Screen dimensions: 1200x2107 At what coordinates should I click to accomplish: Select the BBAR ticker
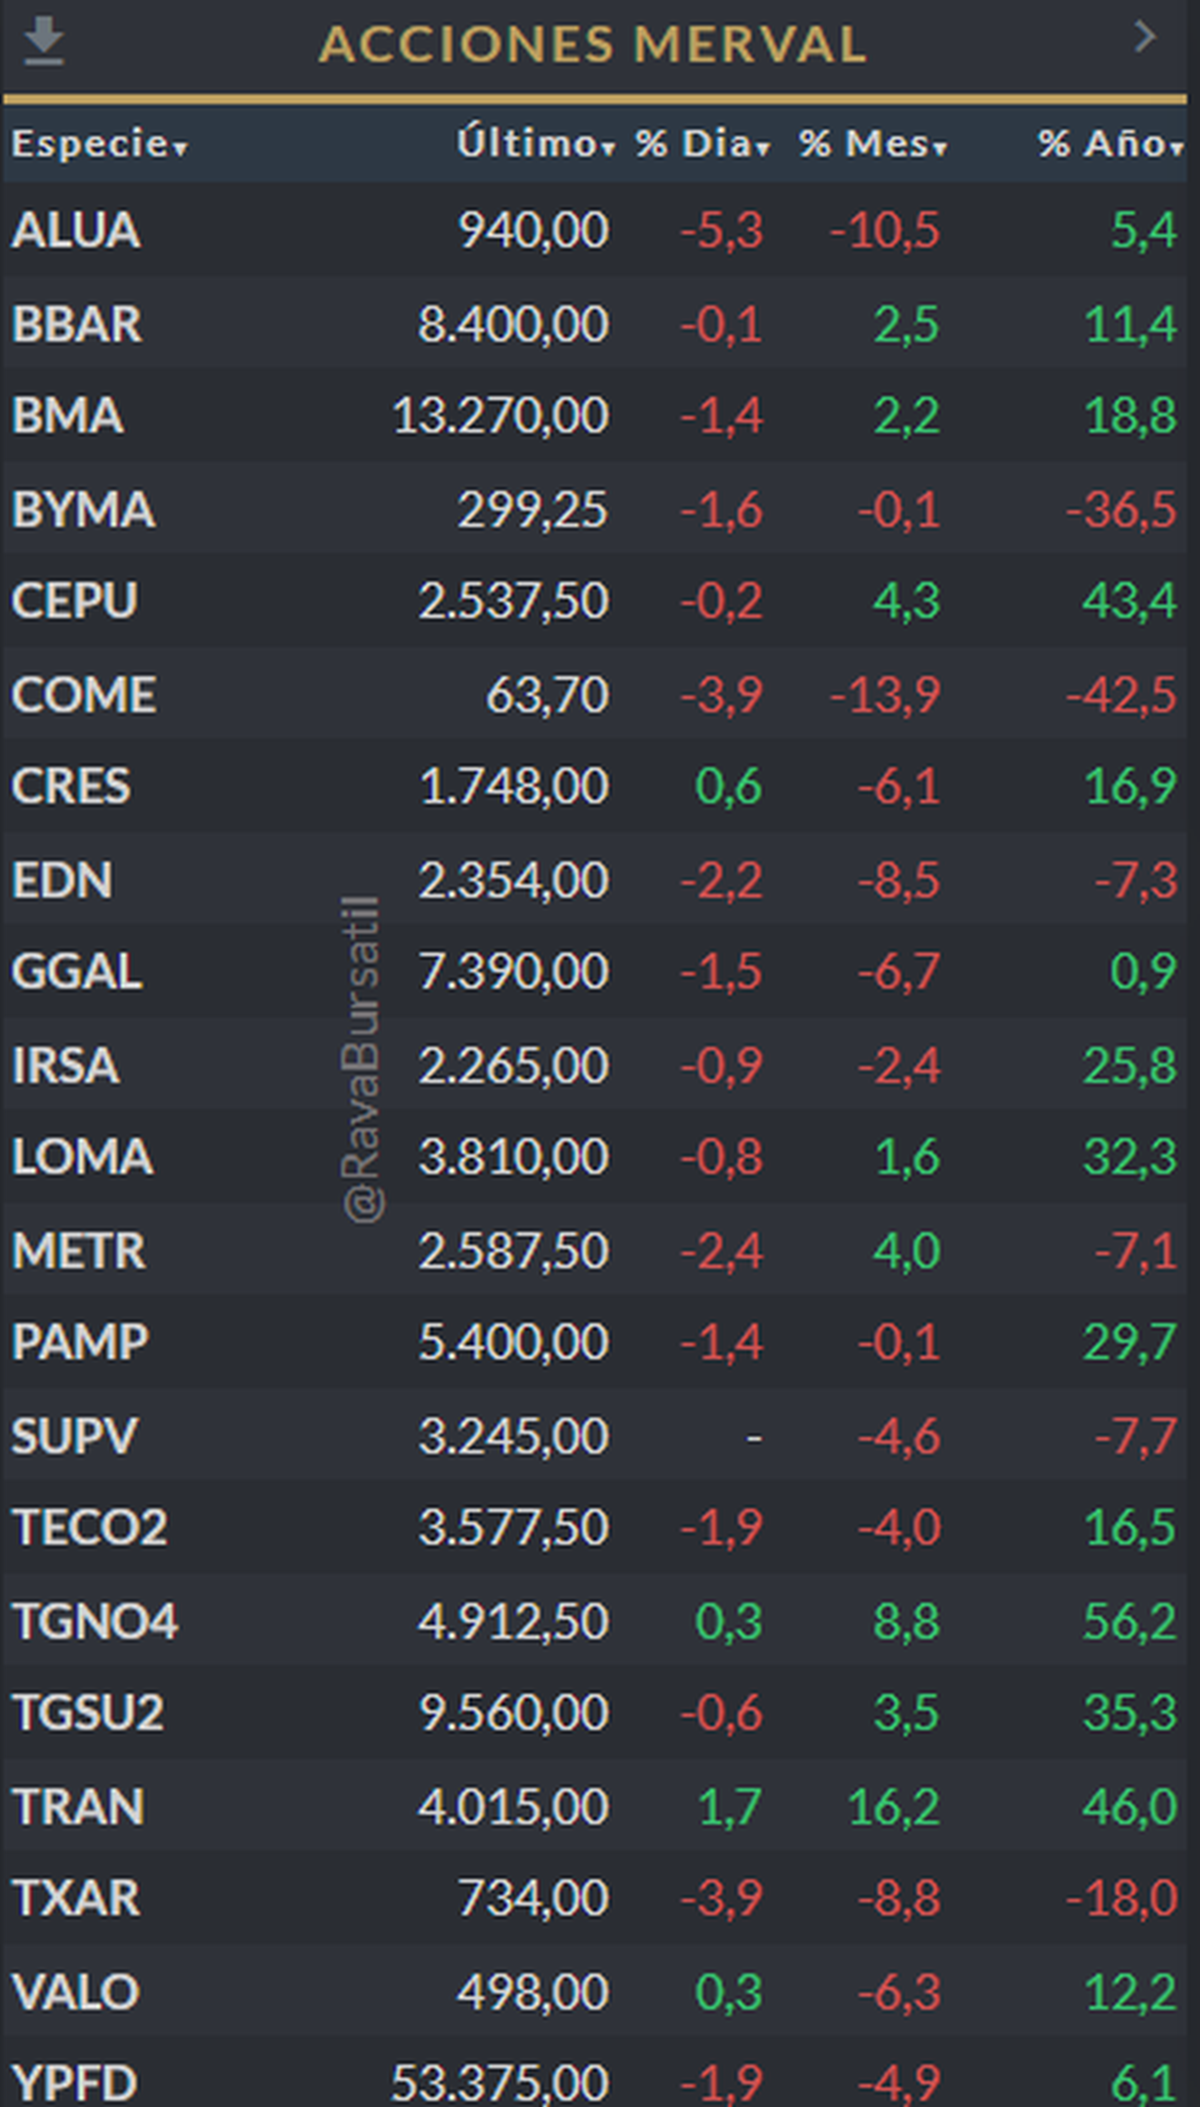pyautogui.click(x=77, y=325)
